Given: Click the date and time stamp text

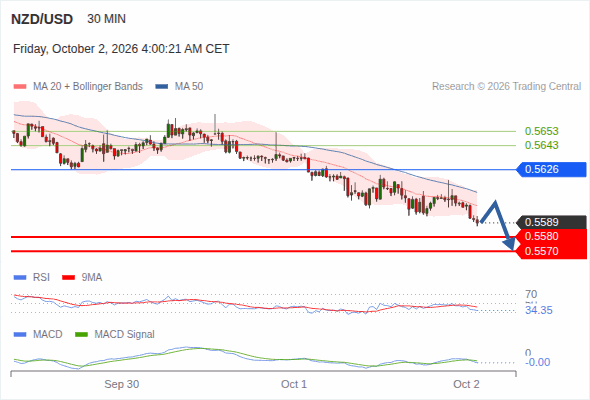Looking at the screenshot, I should [121, 49].
